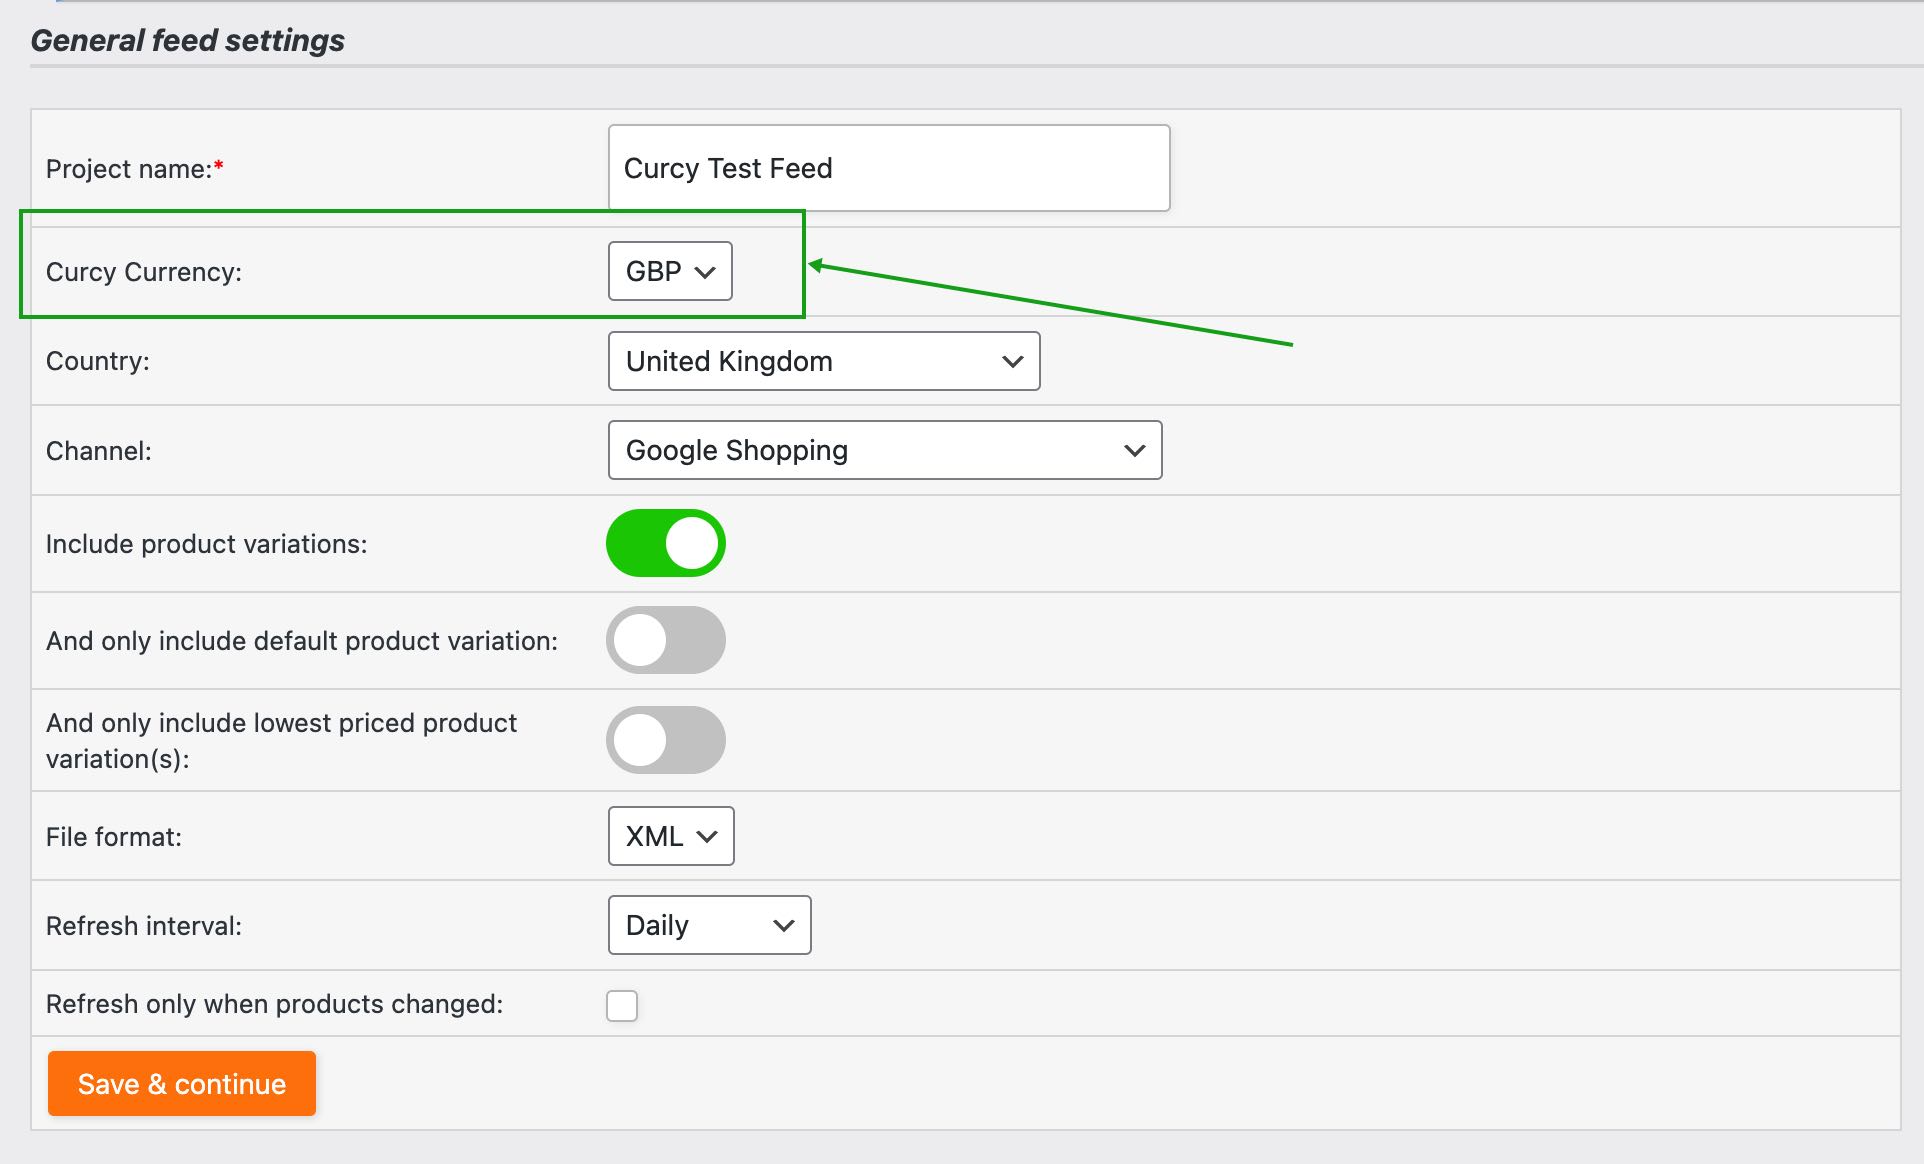Click the Project name input field
The height and width of the screenshot is (1164, 1924).
tap(888, 168)
